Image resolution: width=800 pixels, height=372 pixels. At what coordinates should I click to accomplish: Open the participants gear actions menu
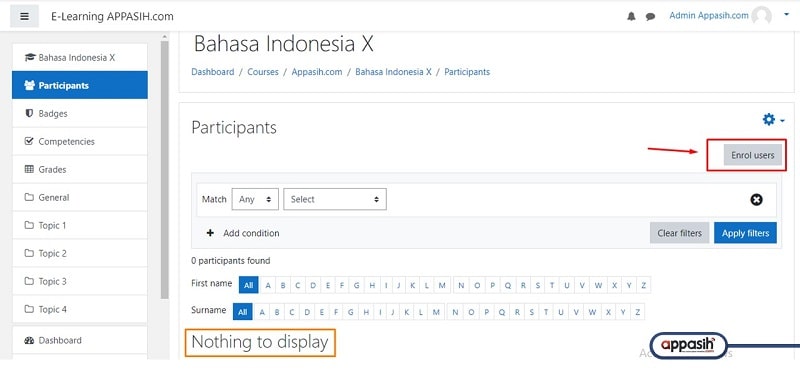[x=773, y=120]
